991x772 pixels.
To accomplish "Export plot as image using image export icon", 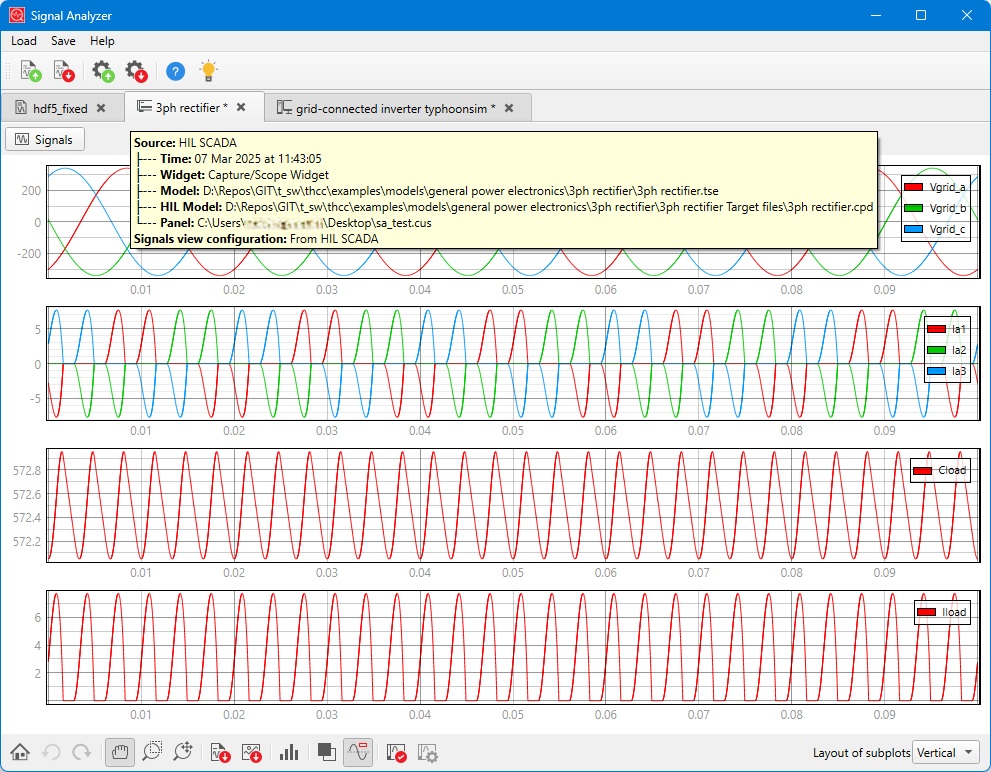I will [254, 752].
